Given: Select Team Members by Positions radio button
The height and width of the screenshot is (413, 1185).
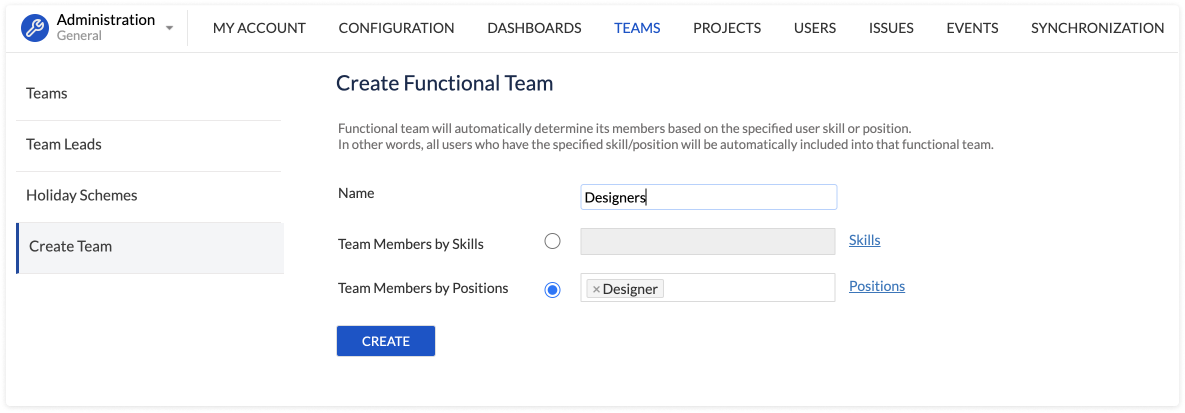Looking at the screenshot, I should 552,289.
